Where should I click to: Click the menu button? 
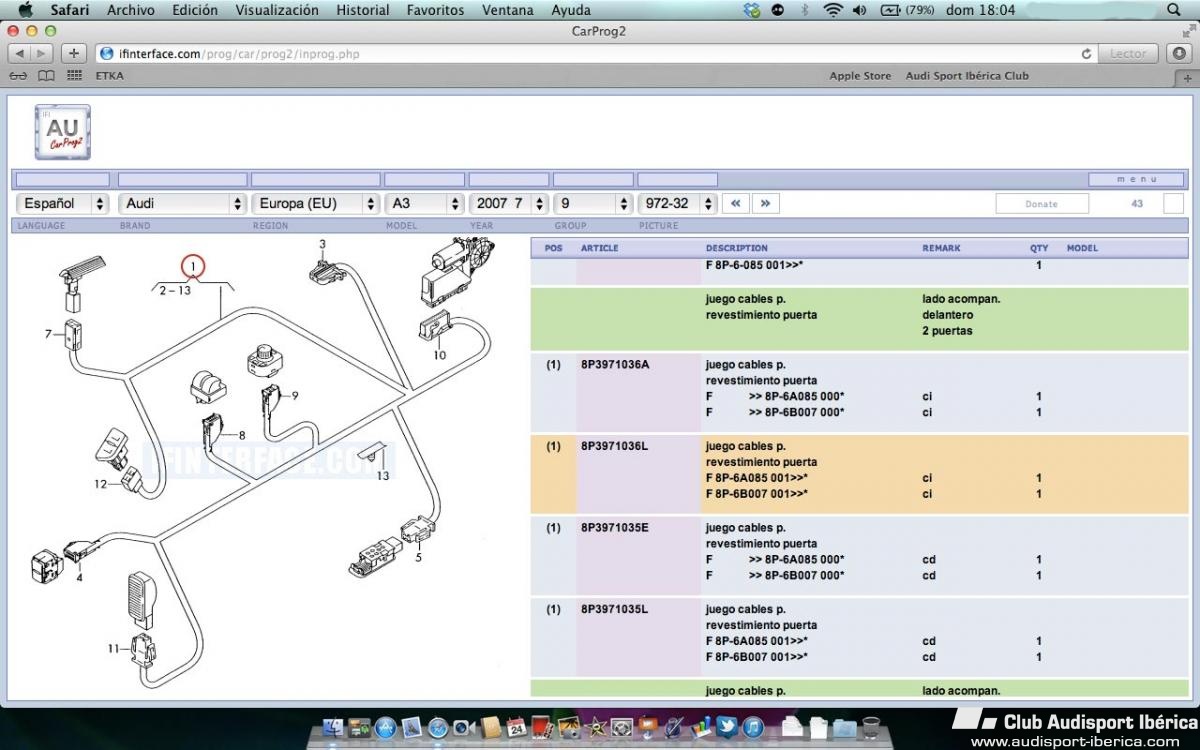click(x=1136, y=180)
